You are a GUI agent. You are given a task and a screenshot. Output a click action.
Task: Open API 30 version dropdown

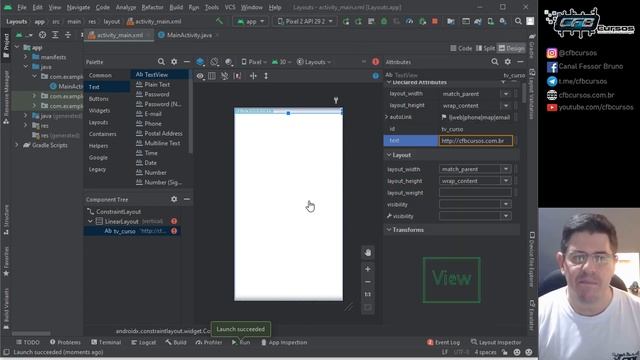click(x=281, y=62)
